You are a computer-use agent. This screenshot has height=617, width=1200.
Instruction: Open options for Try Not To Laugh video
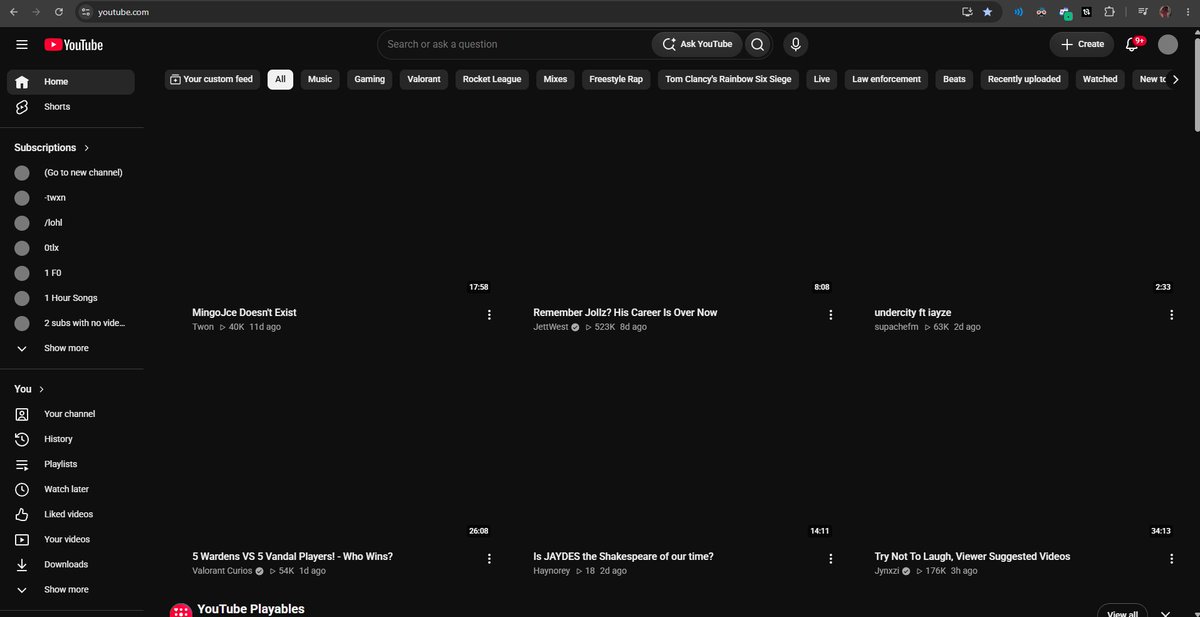pyautogui.click(x=1171, y=559)
